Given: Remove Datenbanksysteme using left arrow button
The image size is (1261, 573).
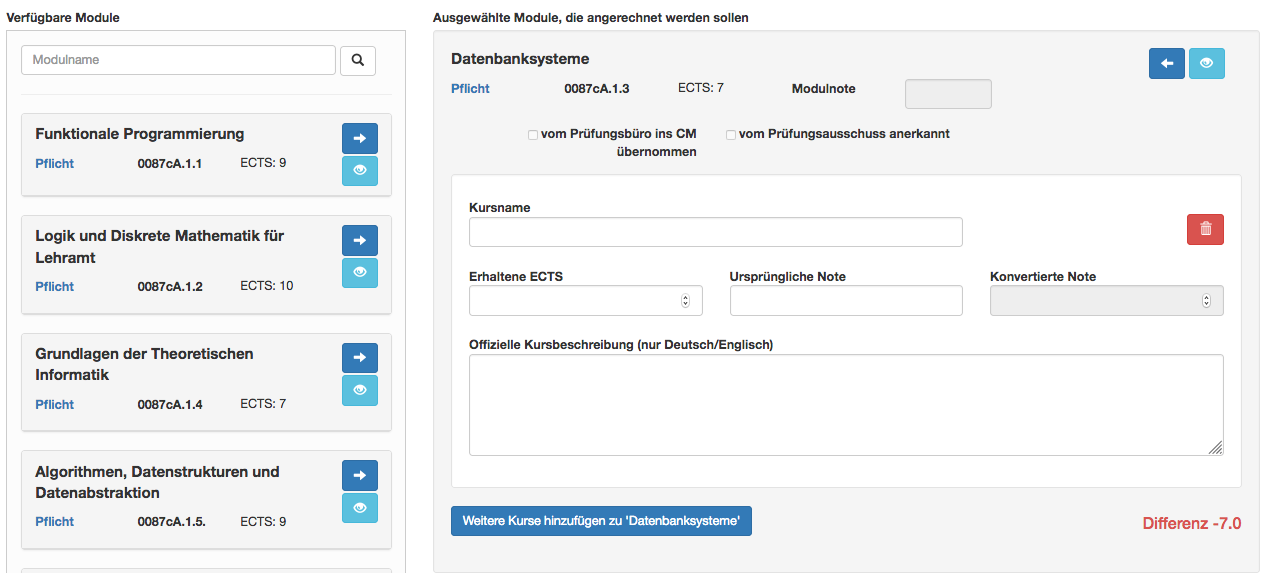Looking at the screenshot, I should coord(1167,63).
